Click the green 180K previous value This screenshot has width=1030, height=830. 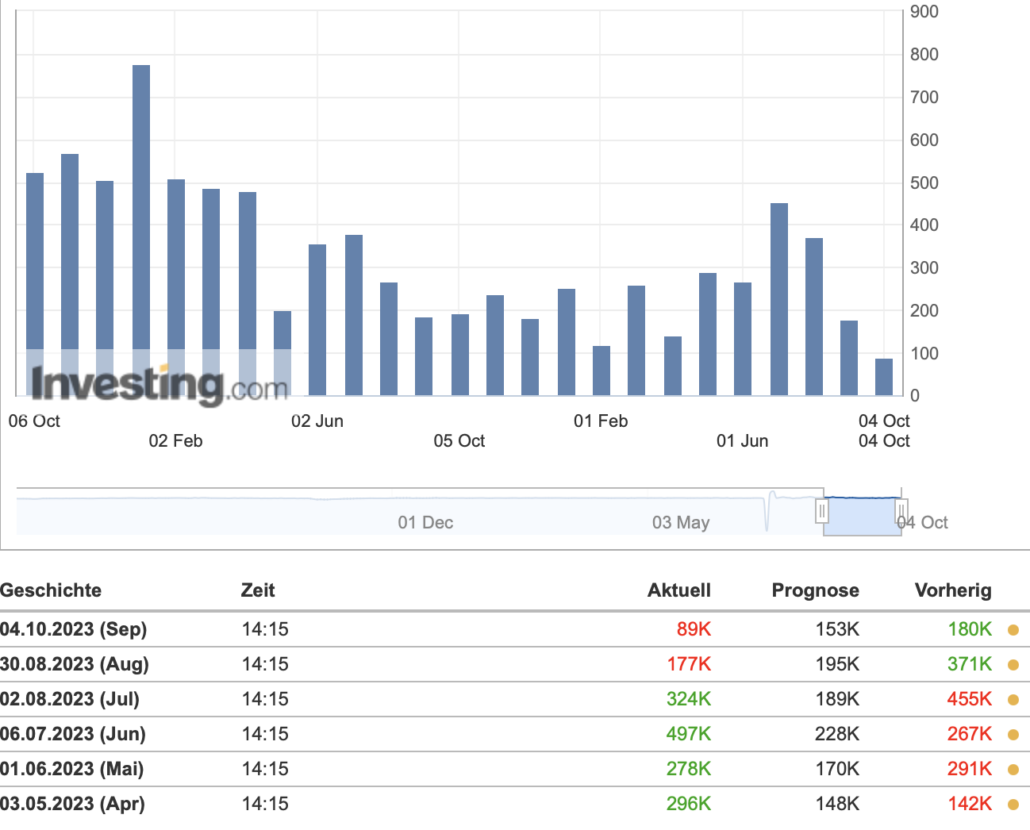970,629
